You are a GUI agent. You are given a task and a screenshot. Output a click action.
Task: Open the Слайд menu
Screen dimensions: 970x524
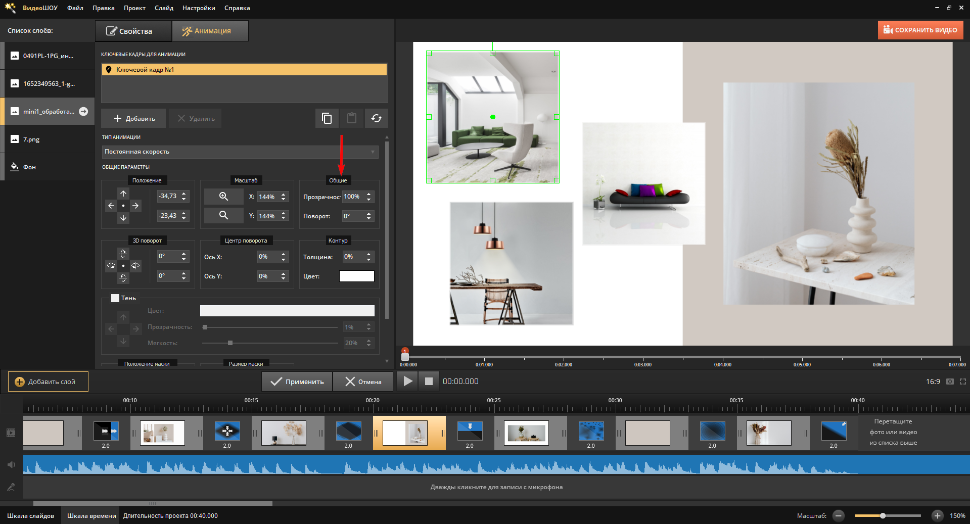(164, 8)
